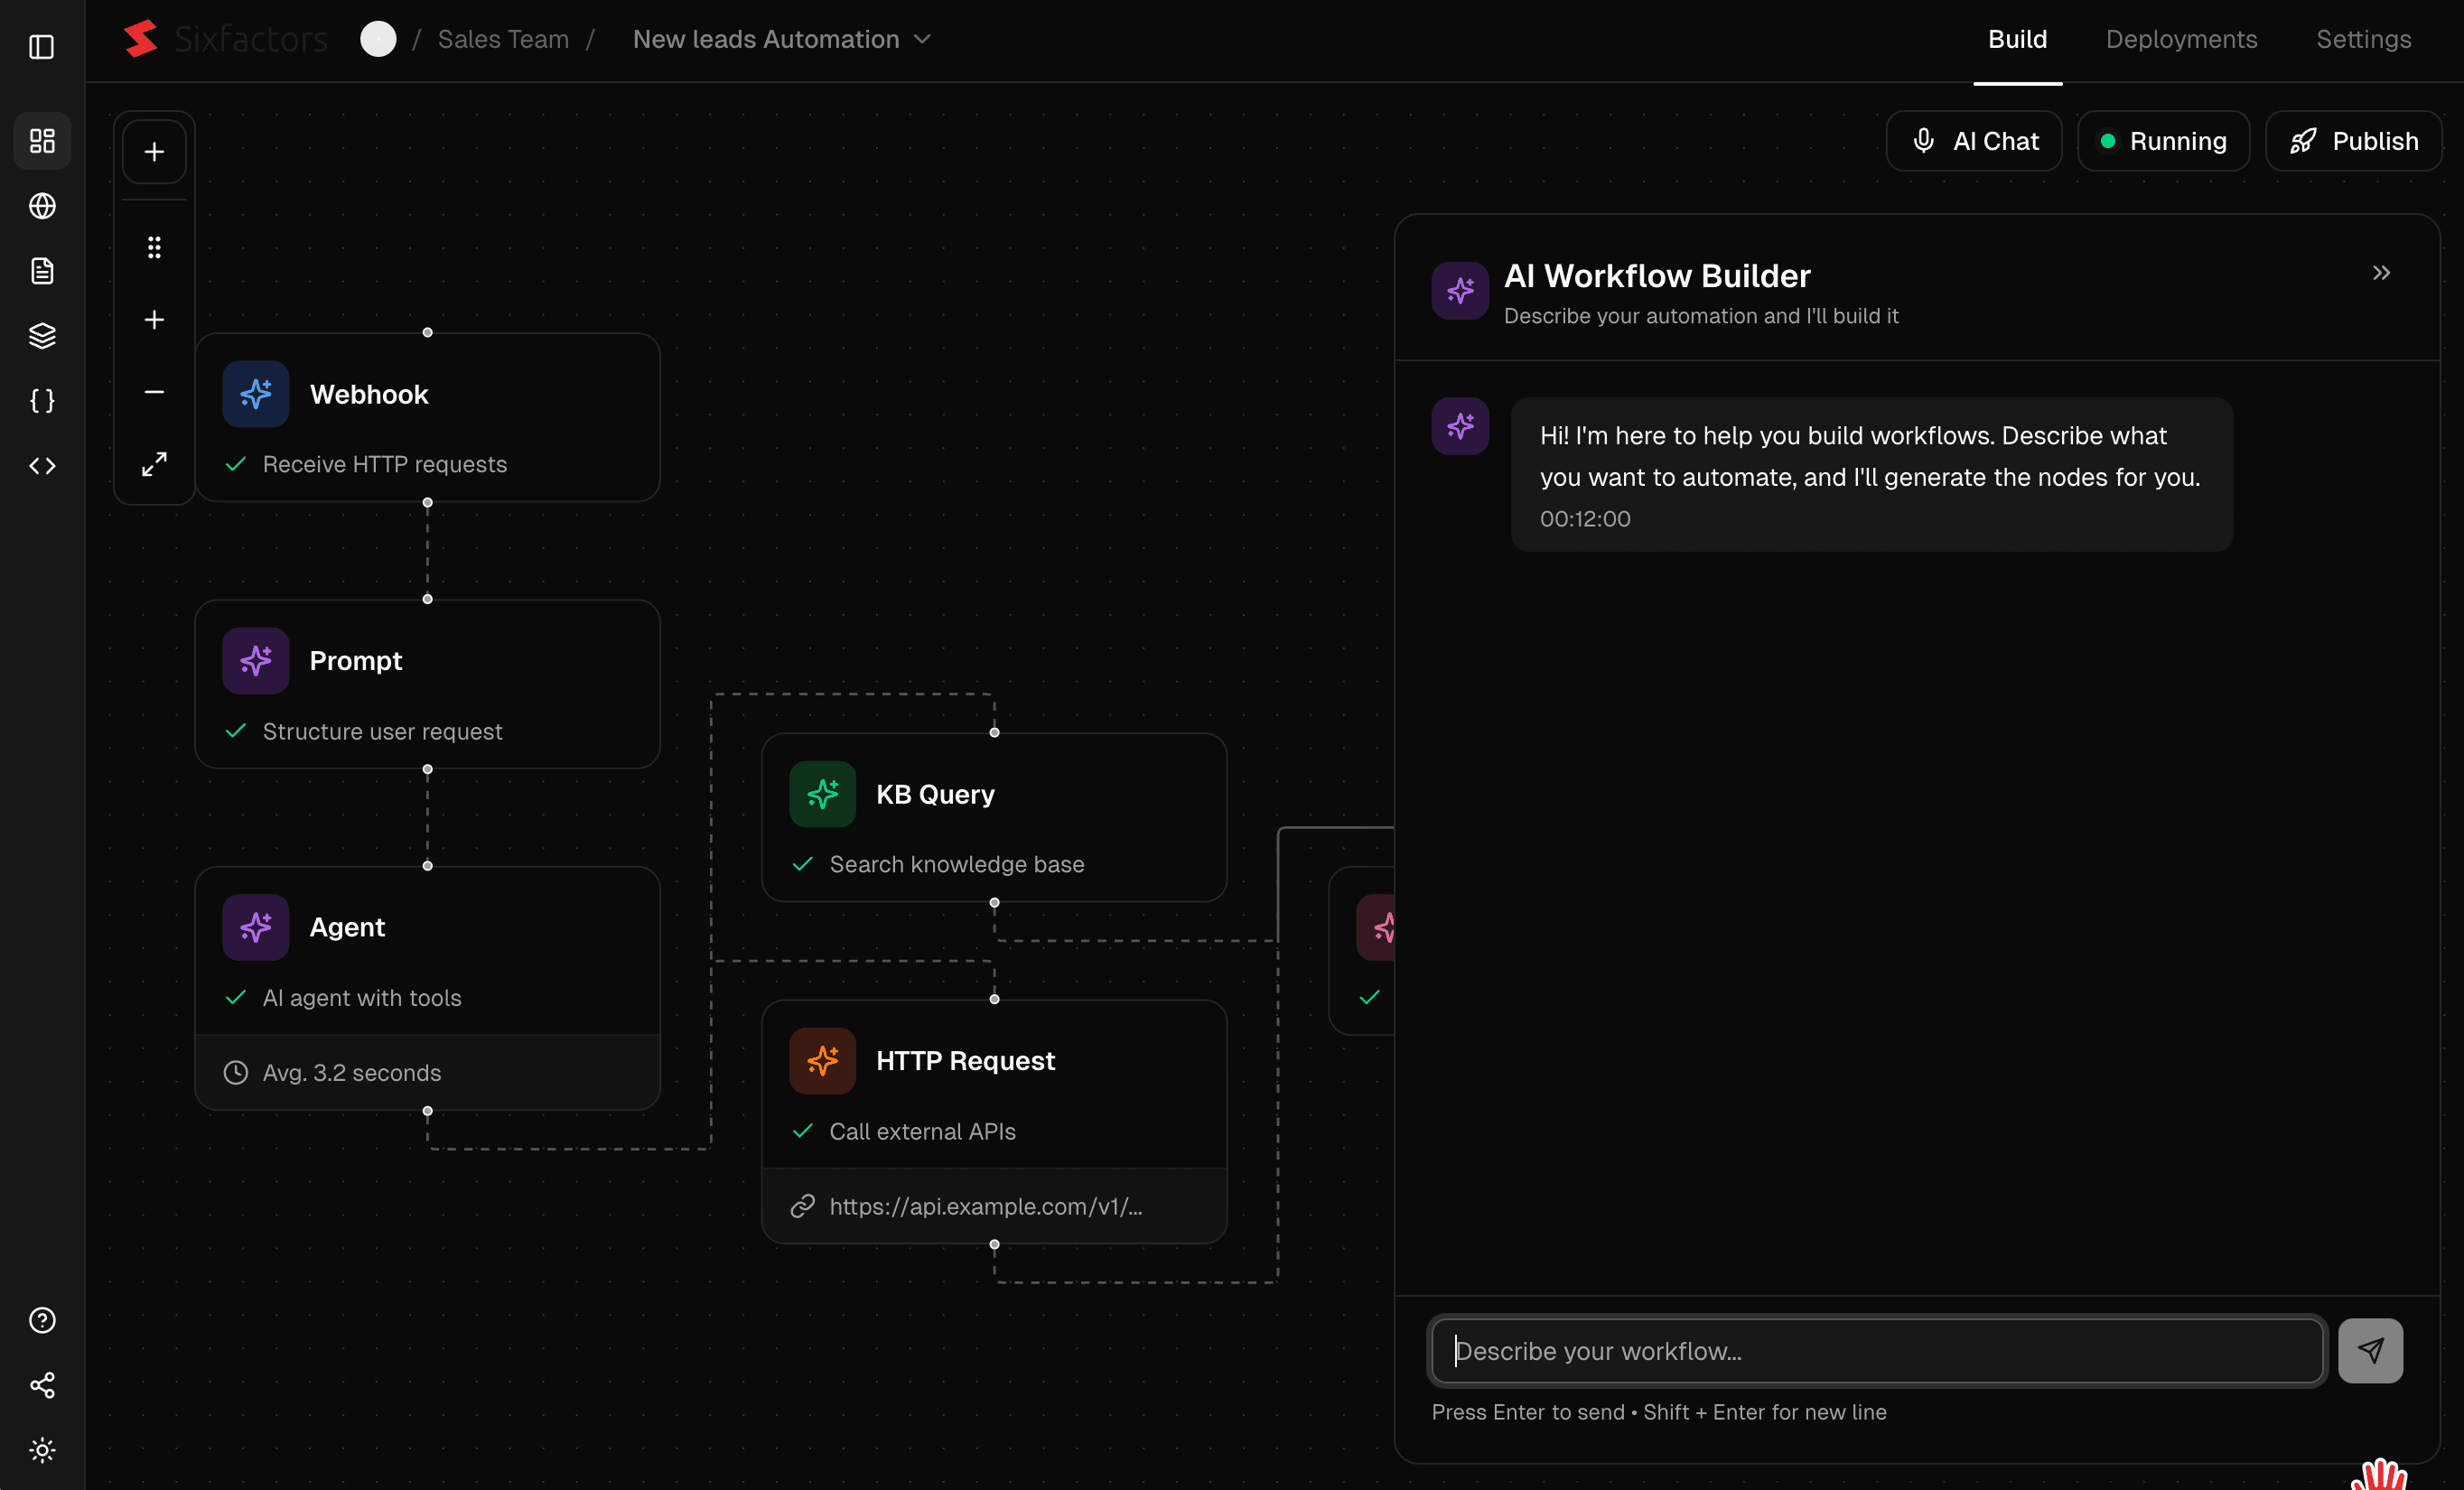Click the Publish button

(2354, 140)
